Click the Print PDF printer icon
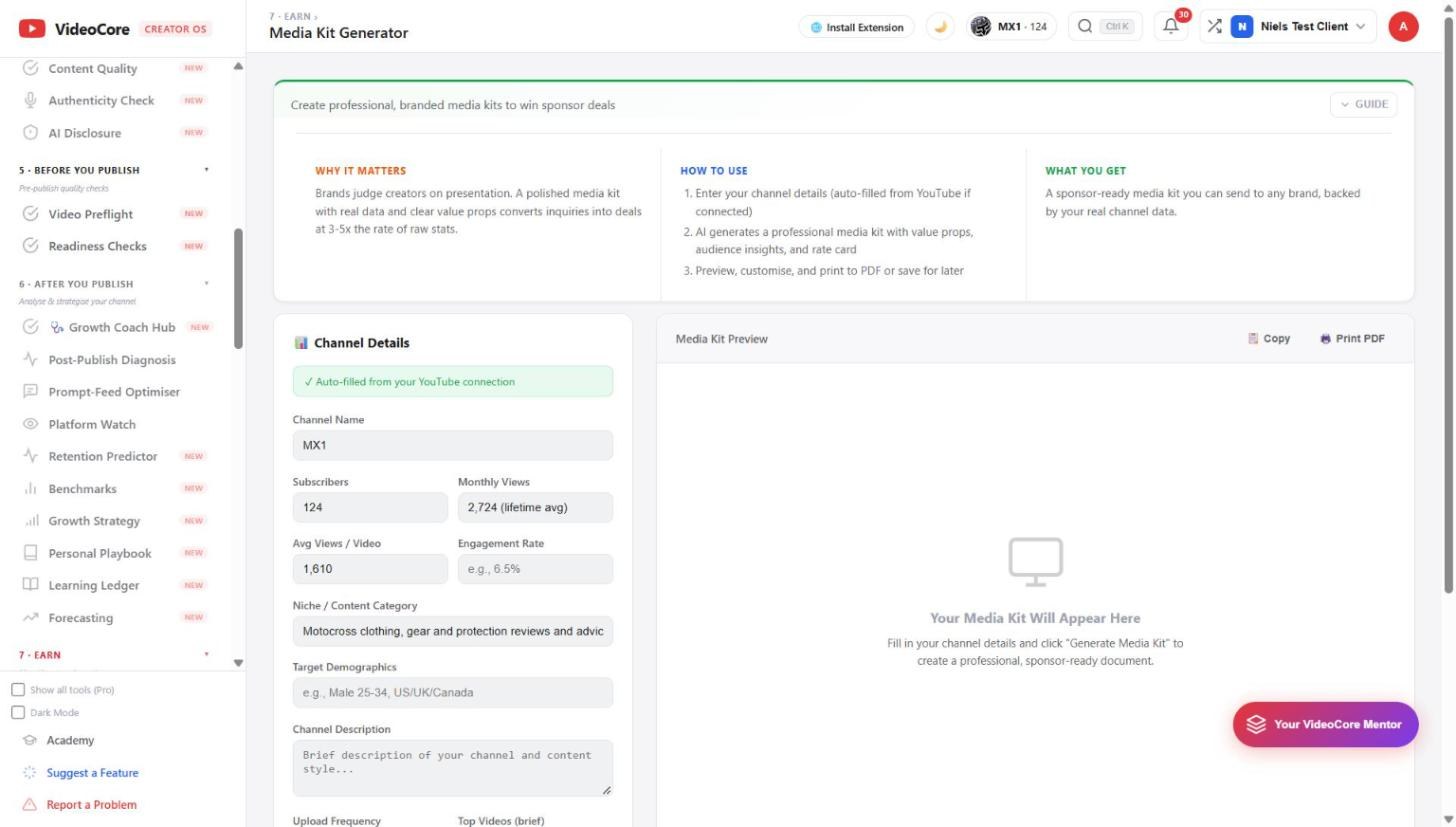 1325,339
